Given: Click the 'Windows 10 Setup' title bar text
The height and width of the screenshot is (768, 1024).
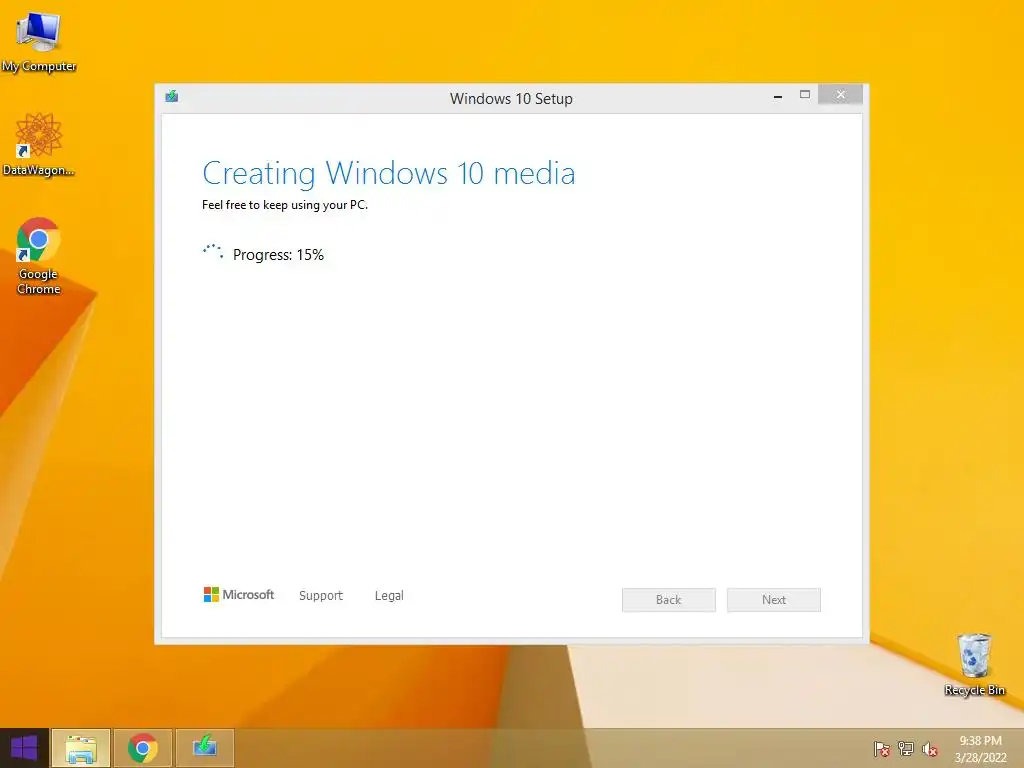Looking at the screenshot, I should (511, 99).
